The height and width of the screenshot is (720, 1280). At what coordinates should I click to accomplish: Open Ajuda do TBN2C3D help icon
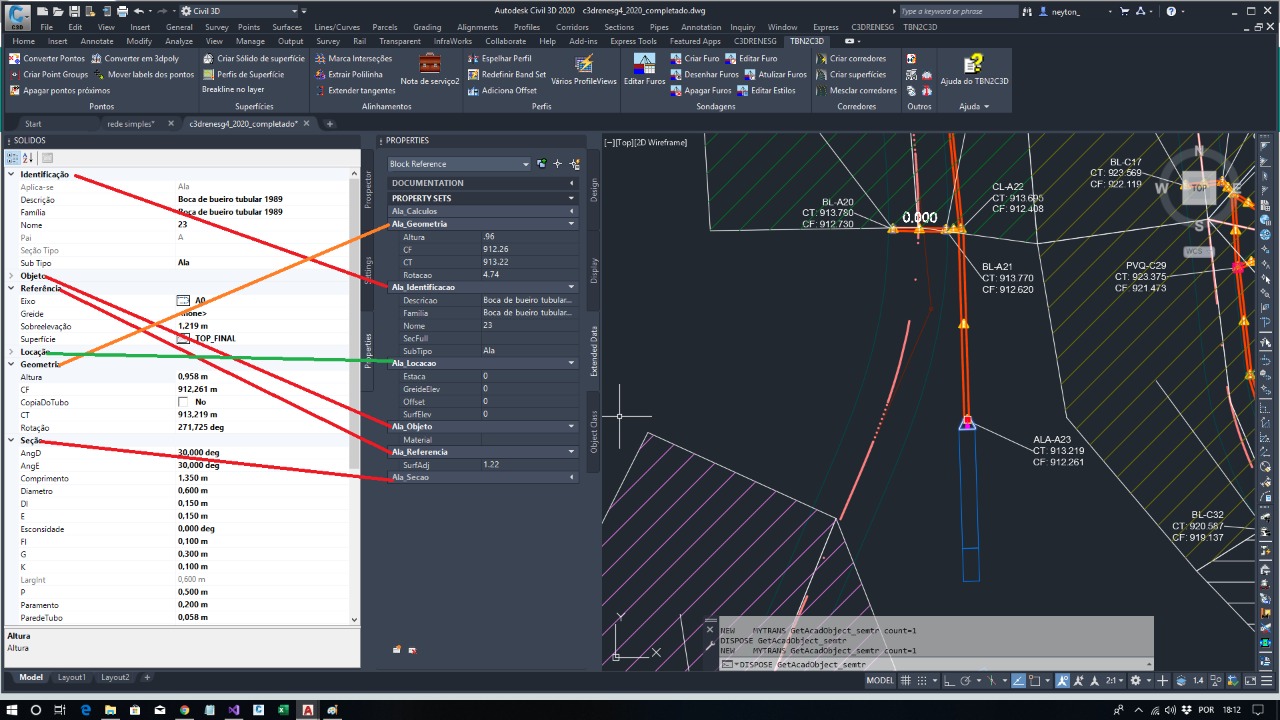point(973,66)
